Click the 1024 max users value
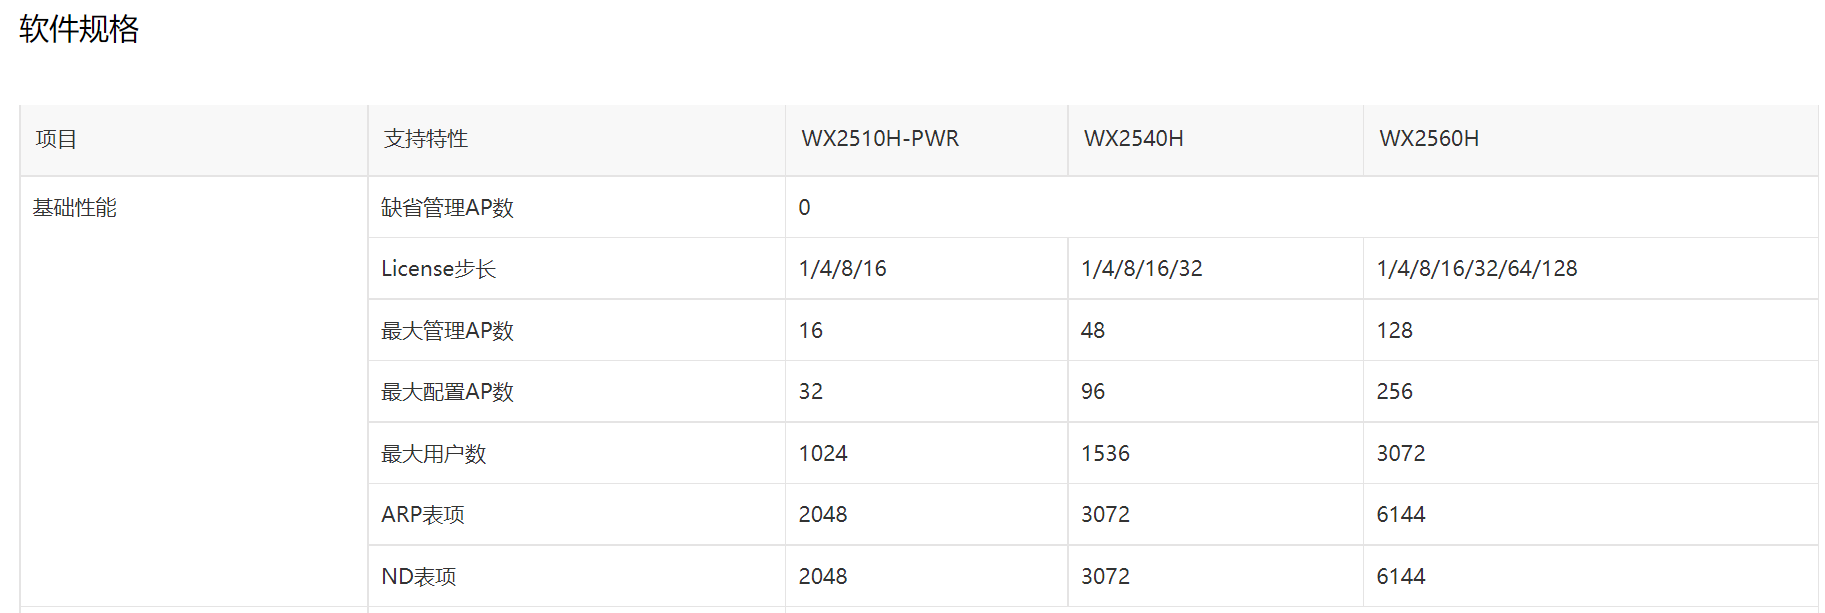The image size is (1825, 613). (823, 454)
